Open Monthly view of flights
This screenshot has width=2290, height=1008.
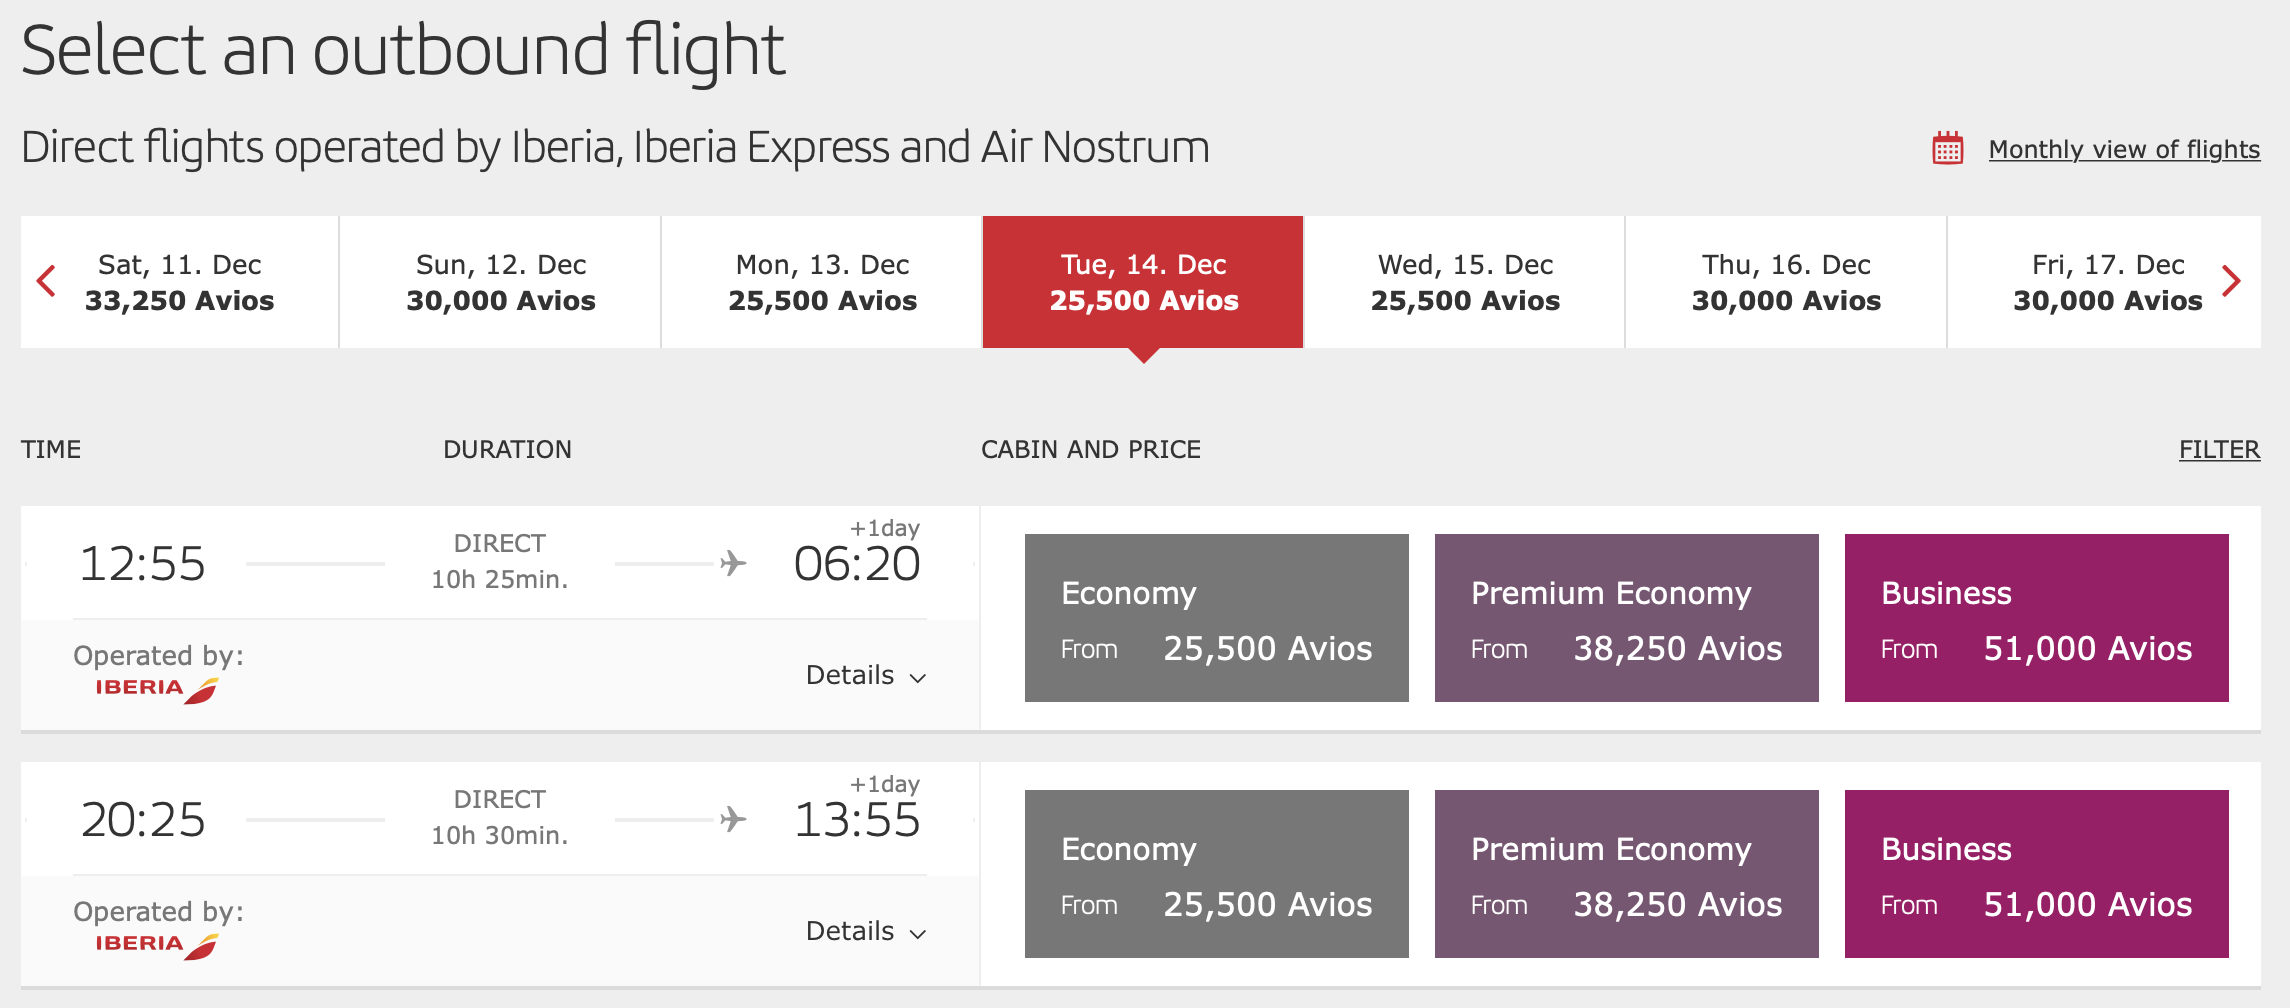point(2123,148)
